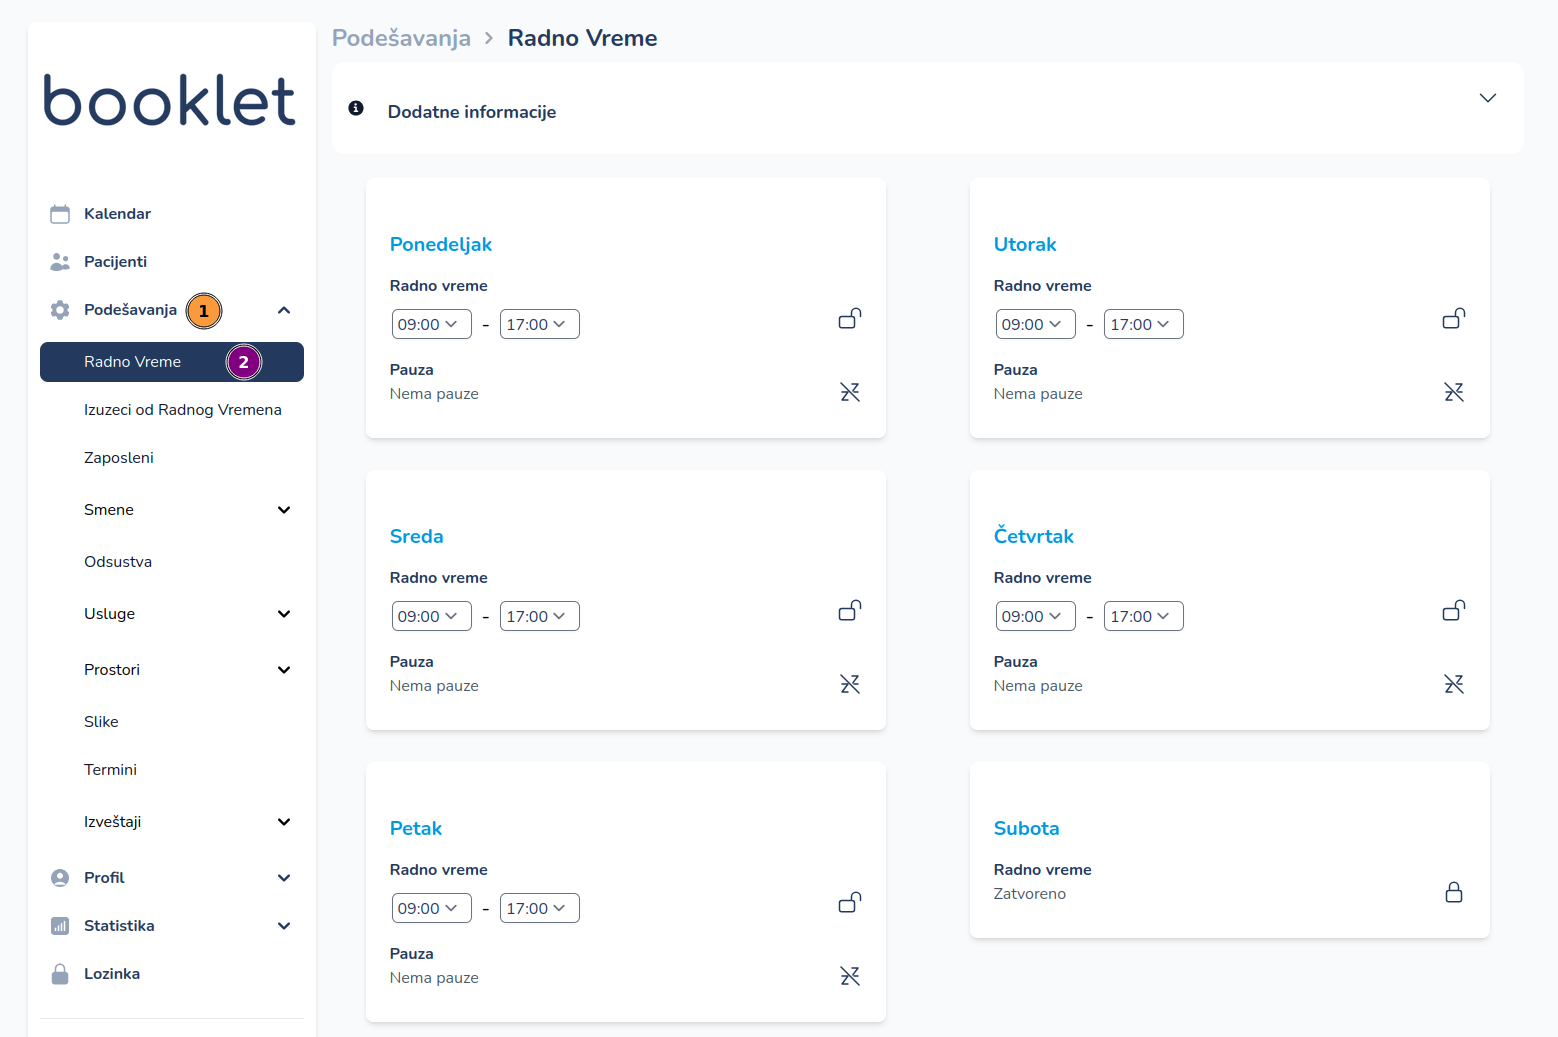Click the no-break icon in Ponedeljak card
This screenshot has width=1558, height=1037.
click(x=850, y=392)
